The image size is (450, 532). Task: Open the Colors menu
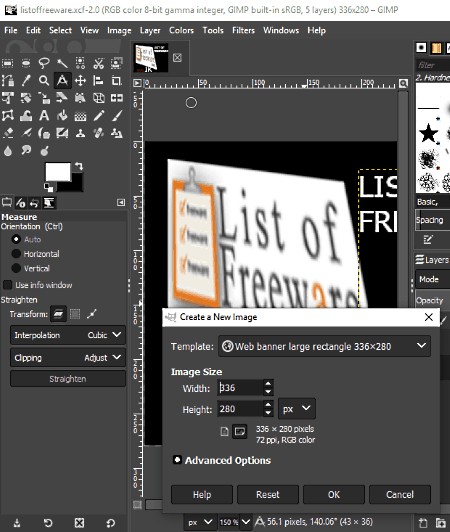pos(181,30)
